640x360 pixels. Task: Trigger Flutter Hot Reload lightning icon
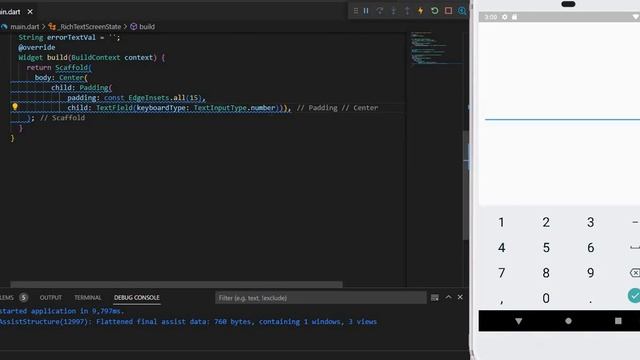click(x=421, y=11)
